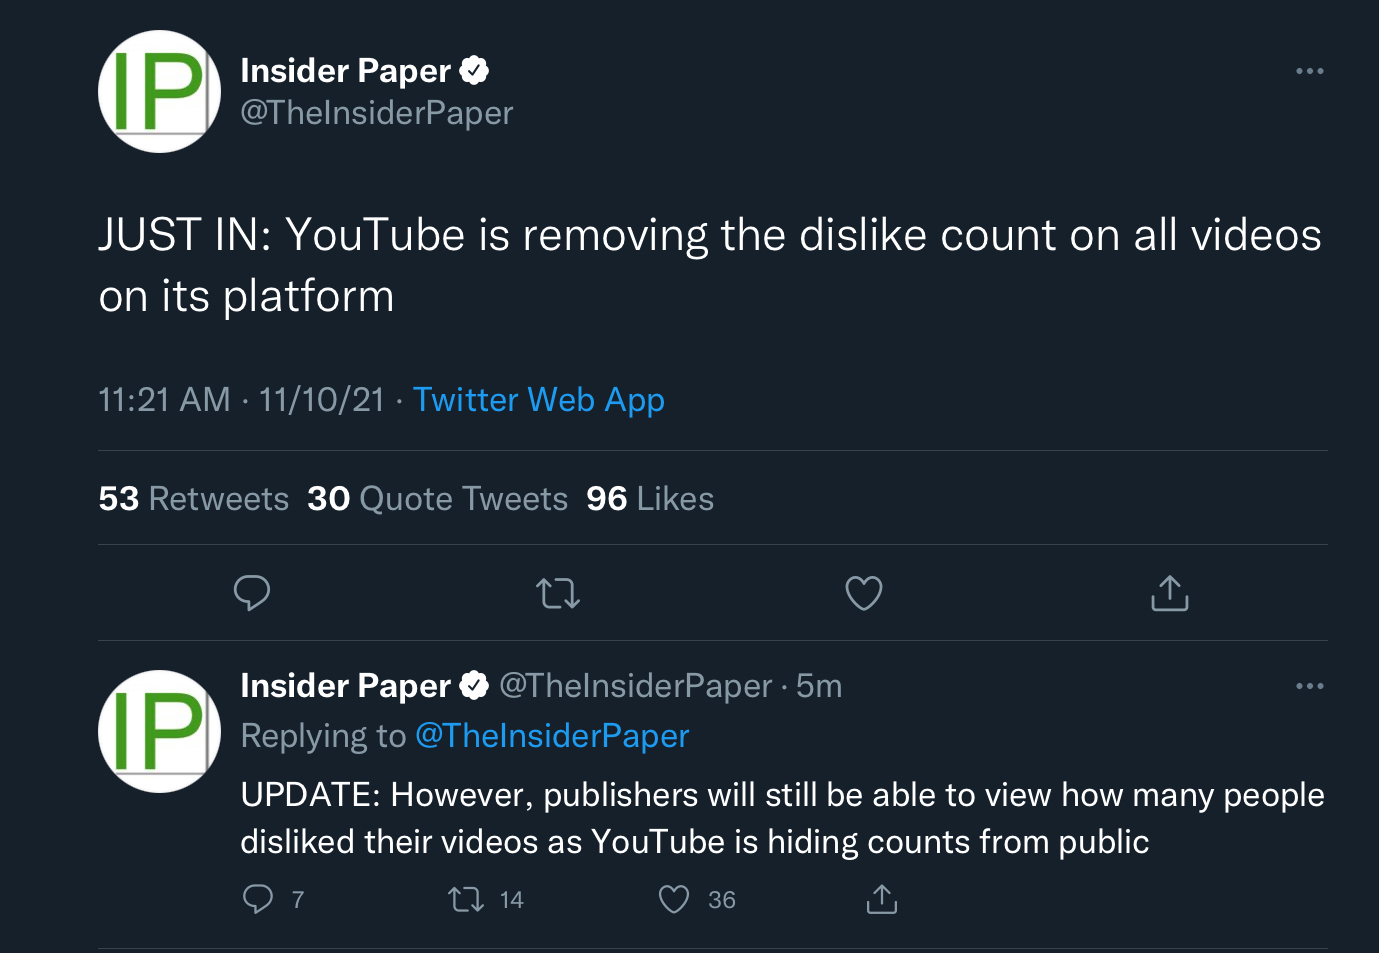Reply to the main YouTube dislike tweet
Viewport: 1379px width, 953px height.
point(252,593)
